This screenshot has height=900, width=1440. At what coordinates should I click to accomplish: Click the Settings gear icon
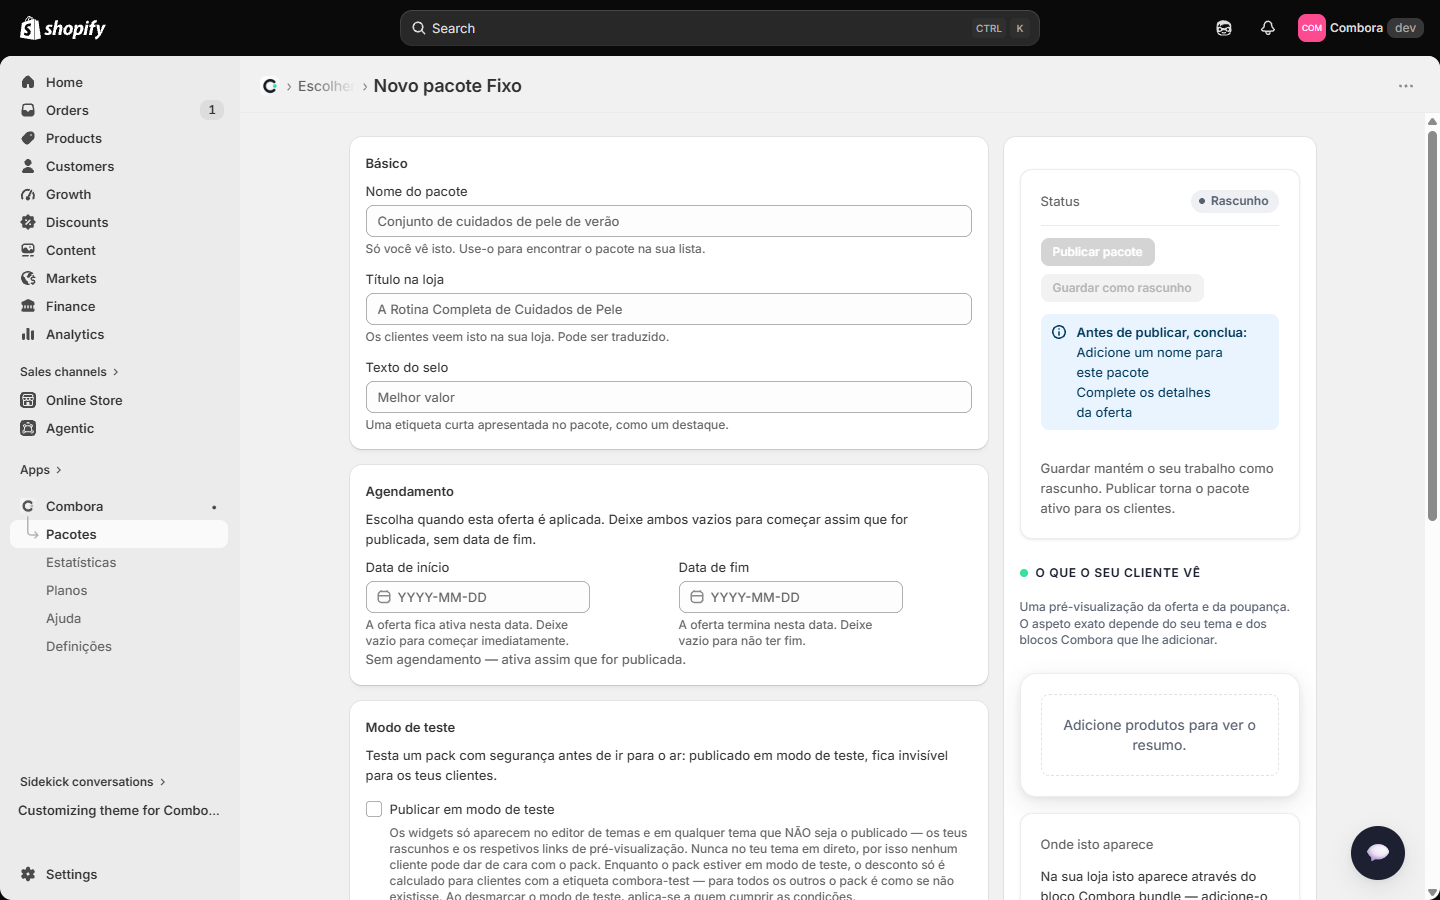28,874
